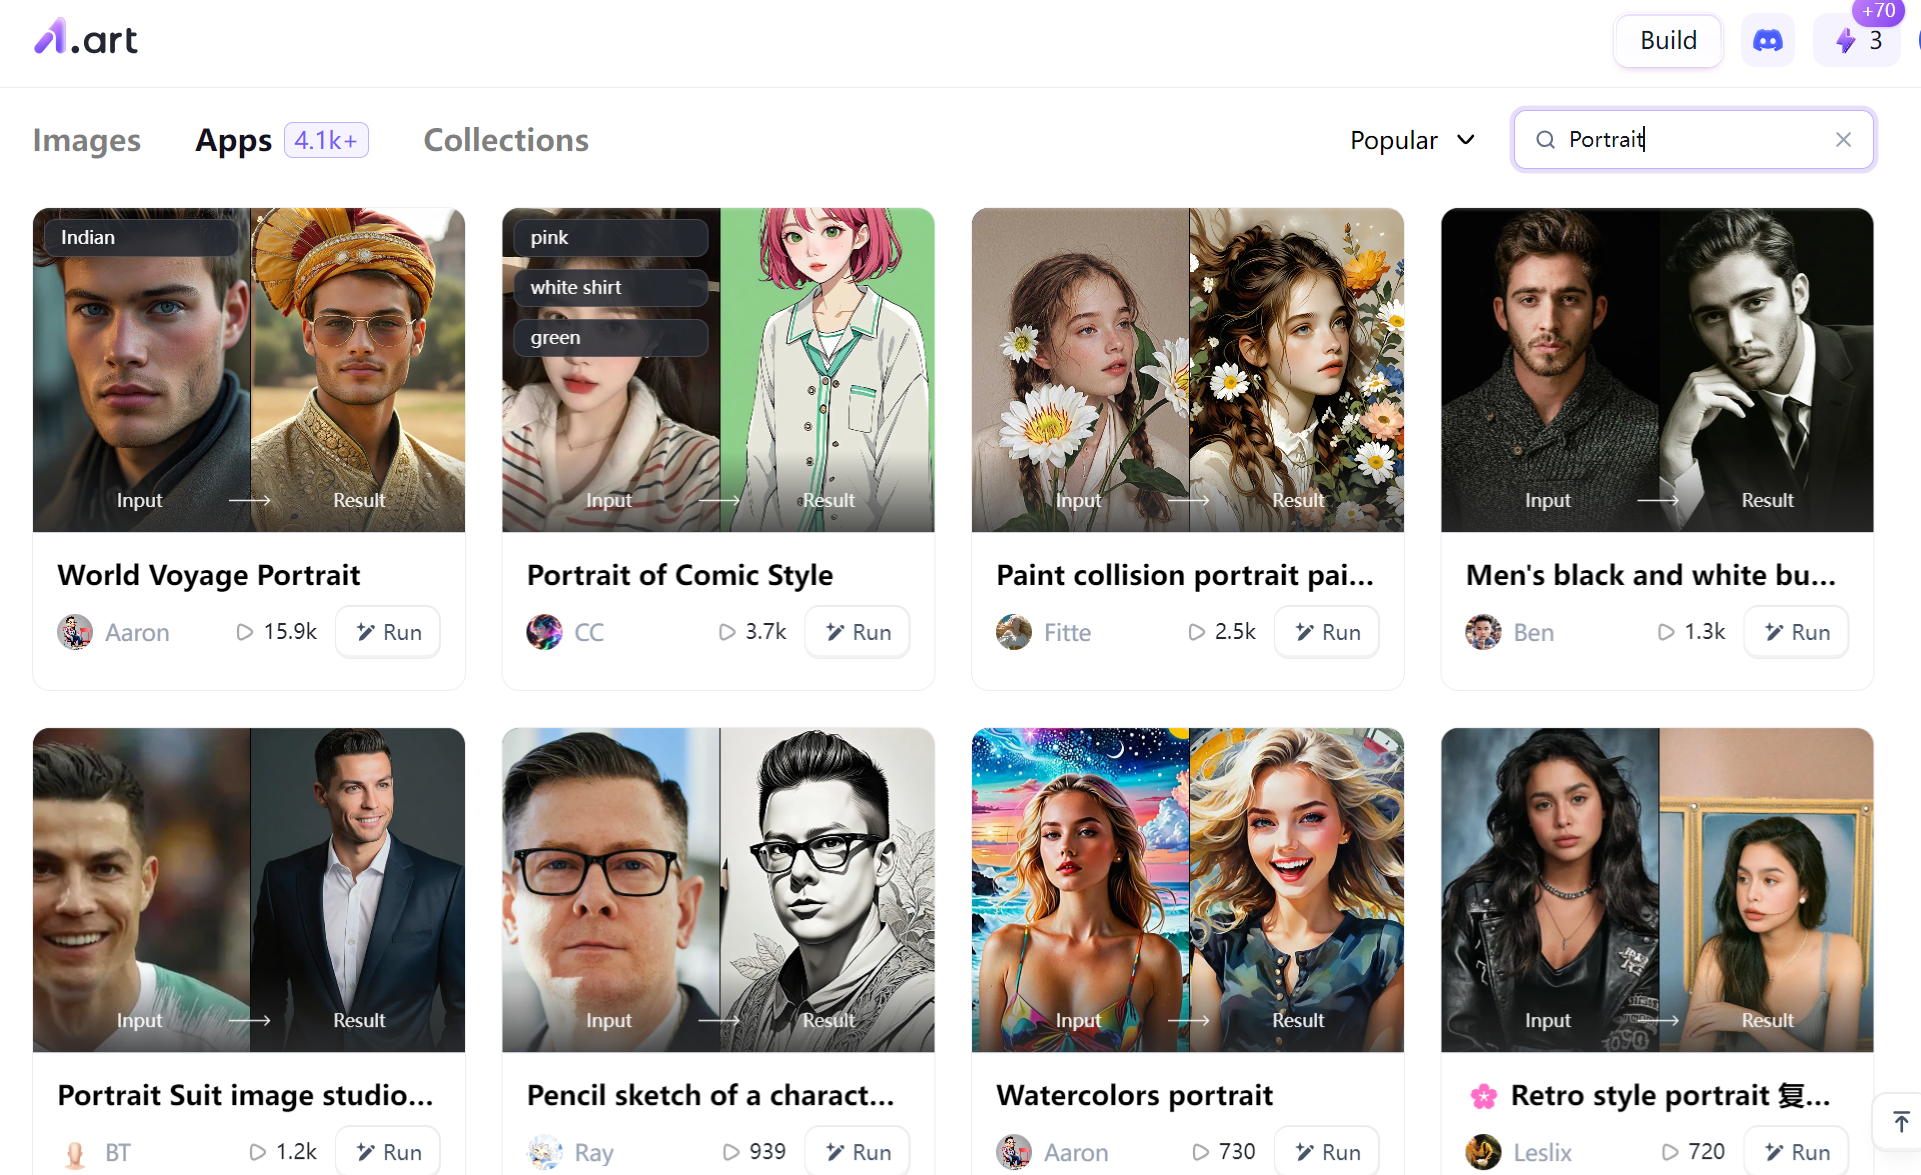
Task: Run the Watercolors portrait app
Action: (x=1327, y=1151)
